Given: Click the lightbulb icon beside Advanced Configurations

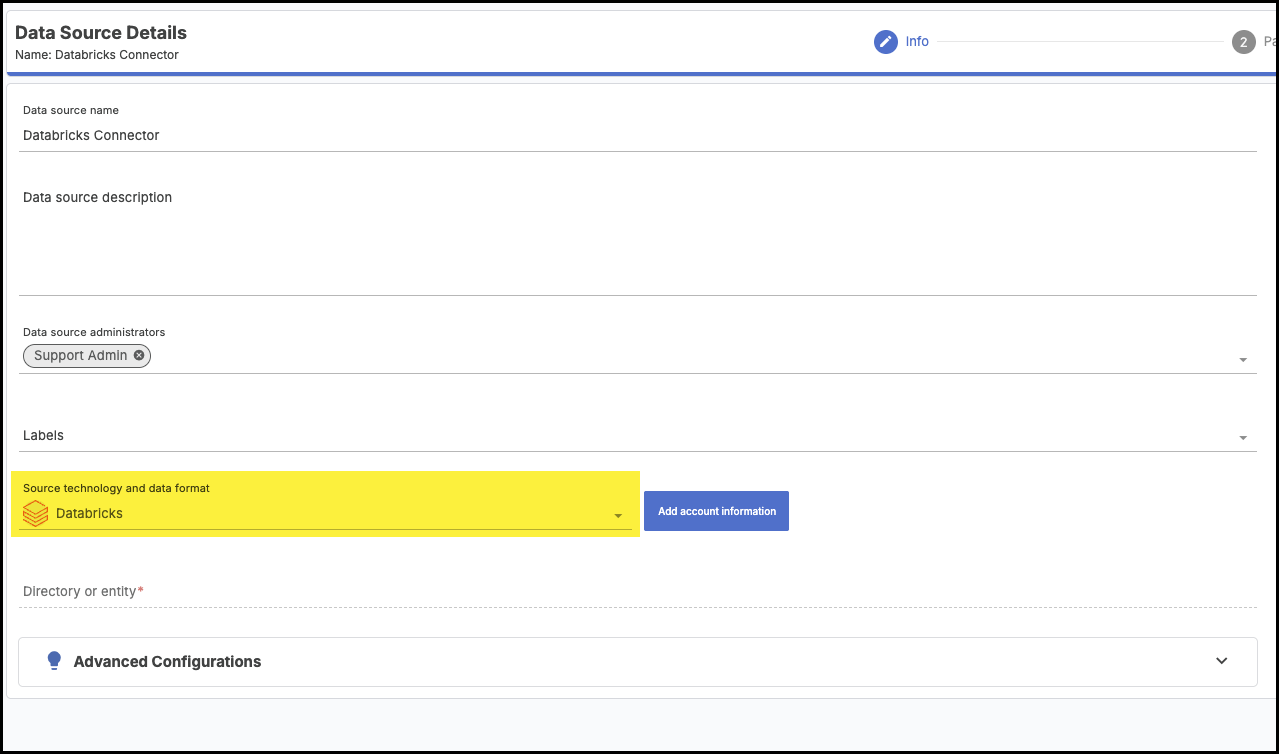Looking at the screenshot, I should tap(54, 661).
